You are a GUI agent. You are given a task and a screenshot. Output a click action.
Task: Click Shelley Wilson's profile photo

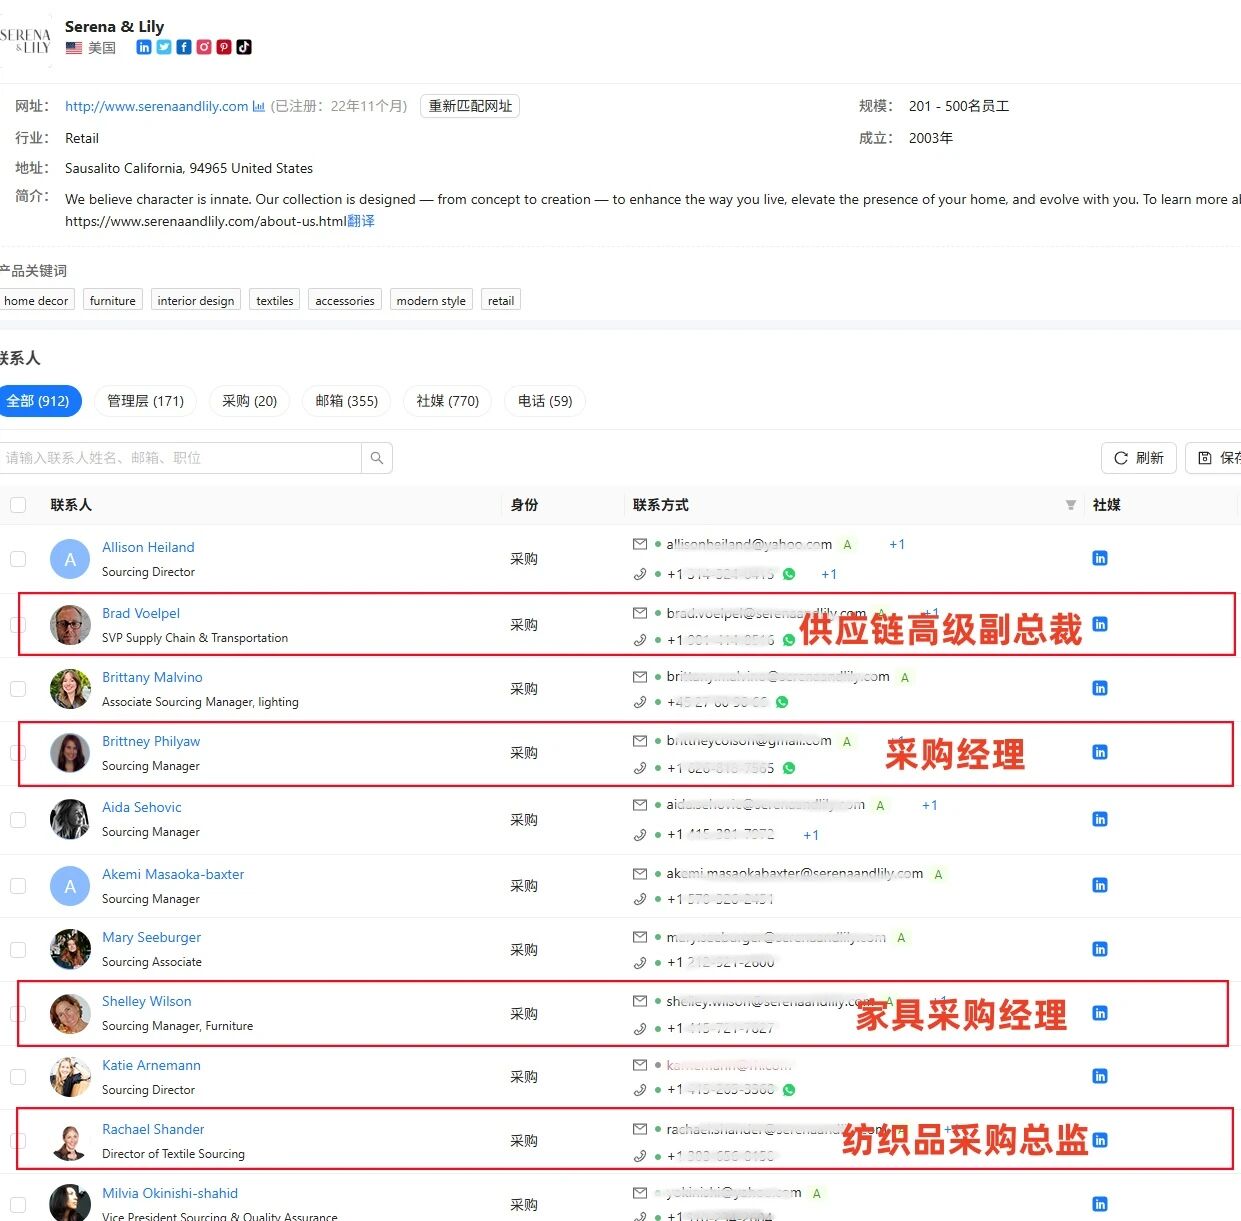tap(70, 1014)
